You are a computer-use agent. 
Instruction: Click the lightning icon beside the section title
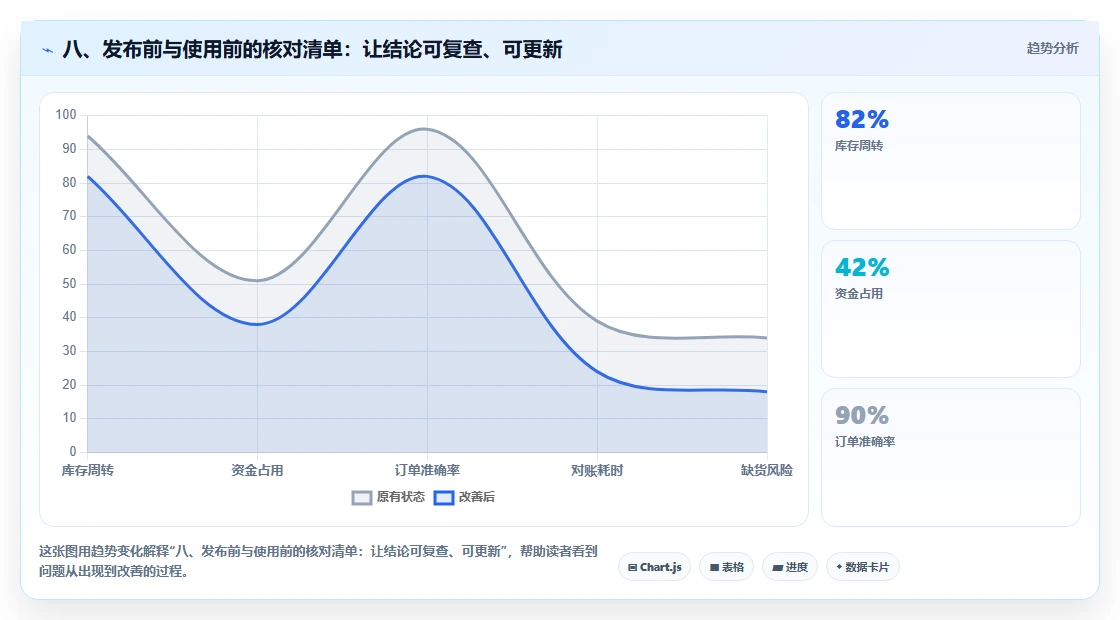[48, 50]
